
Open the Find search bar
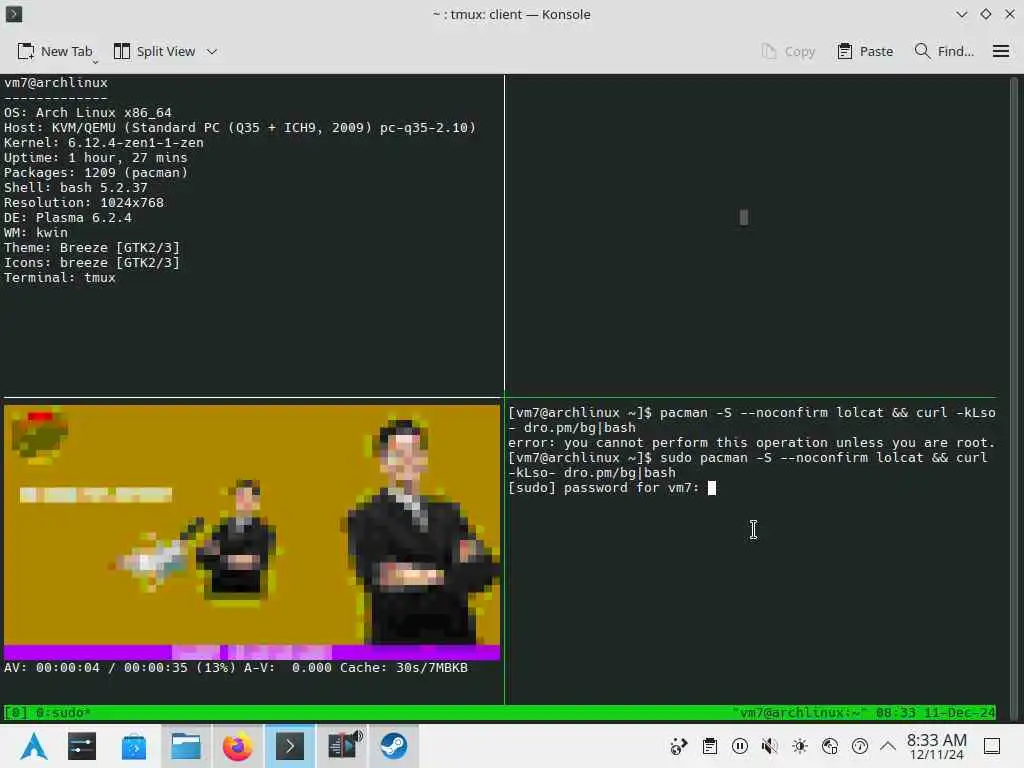tap(944, 51)
